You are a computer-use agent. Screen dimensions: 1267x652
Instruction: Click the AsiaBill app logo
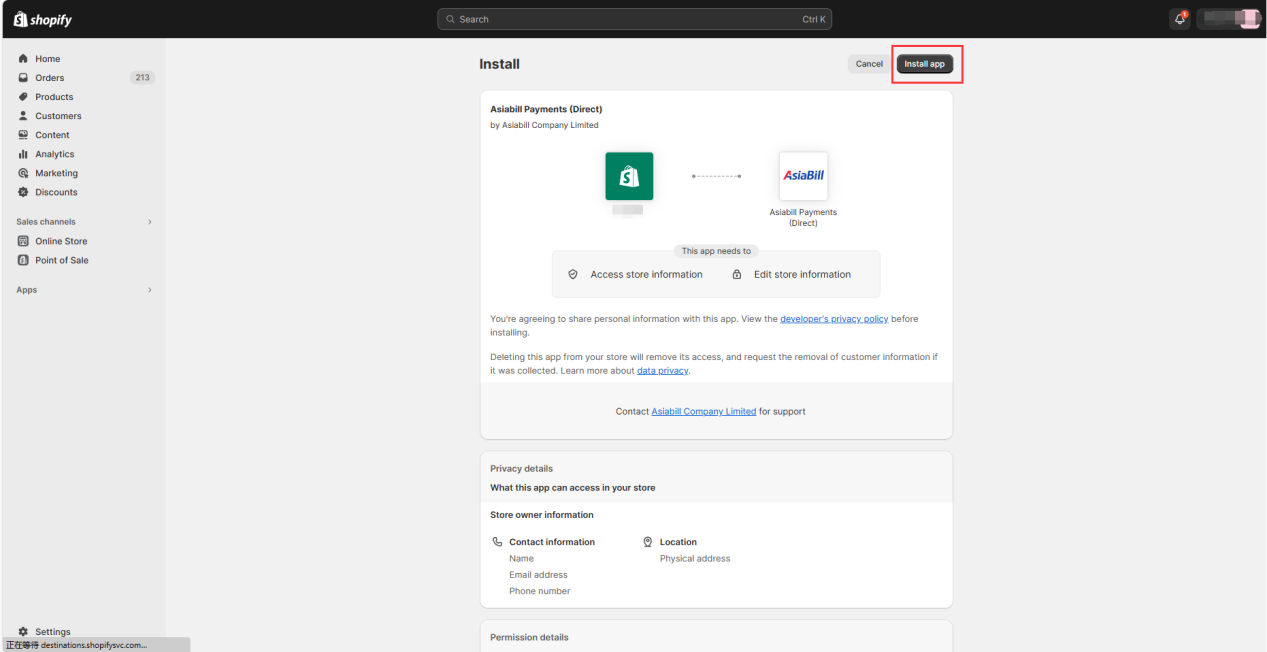[803, 176]
